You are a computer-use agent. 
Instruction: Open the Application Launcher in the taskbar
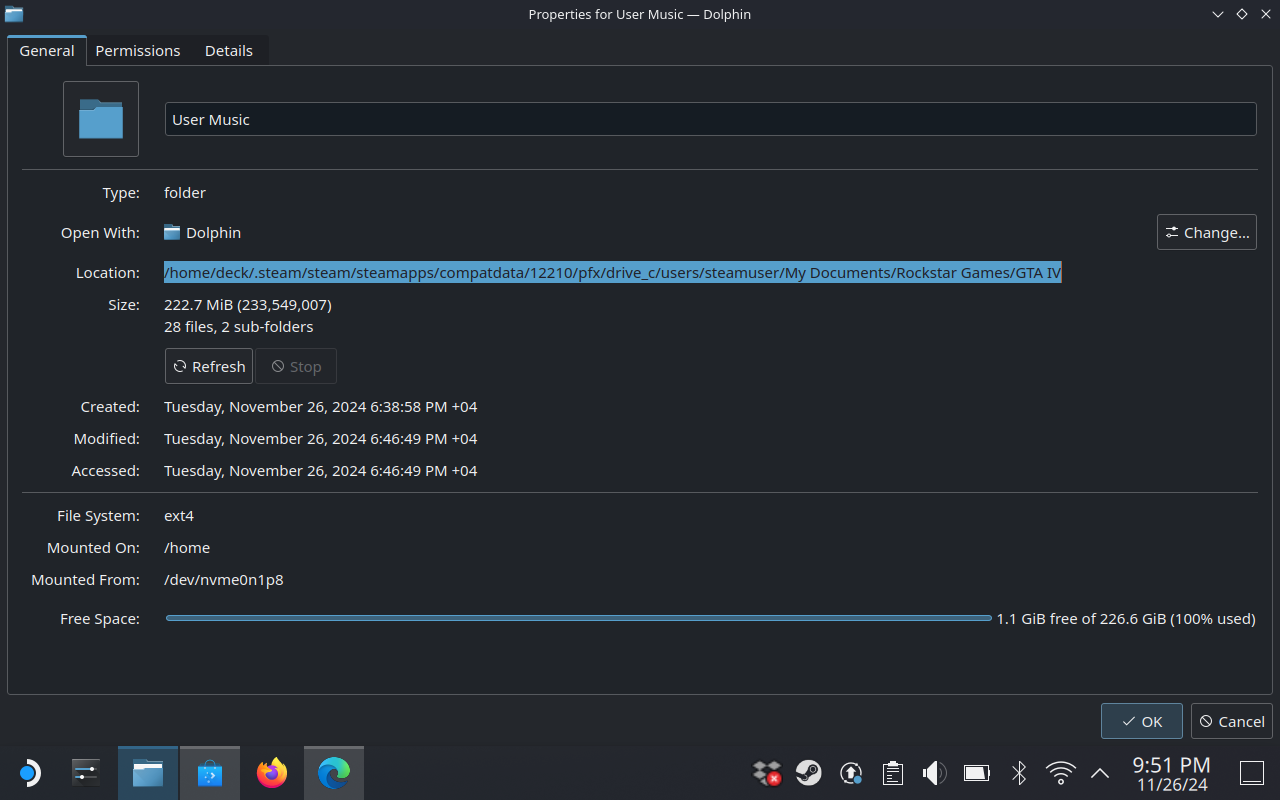29,773
